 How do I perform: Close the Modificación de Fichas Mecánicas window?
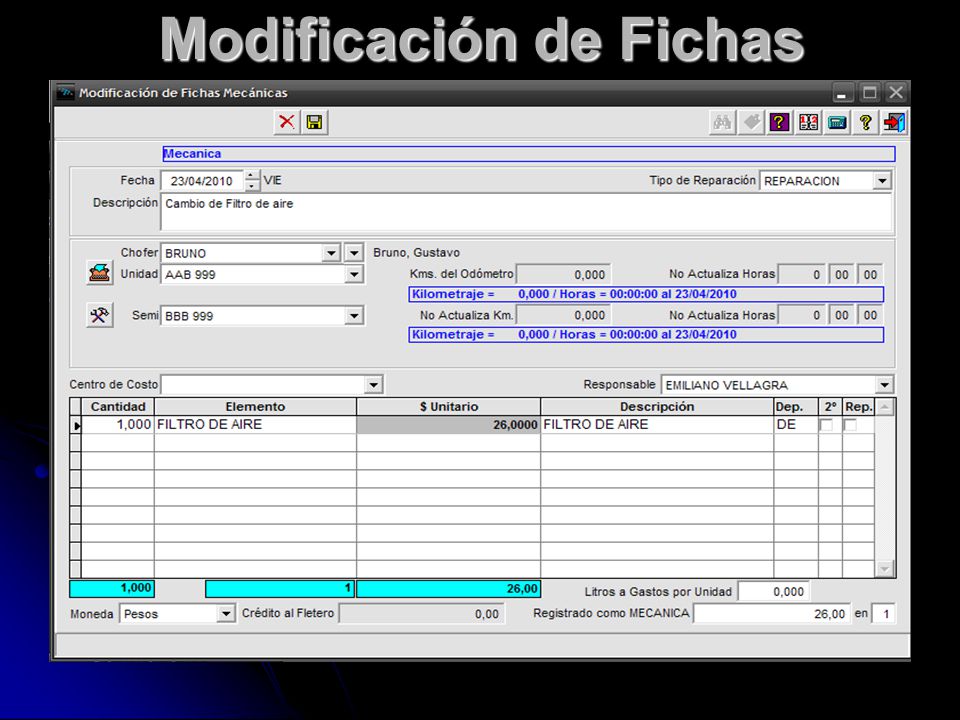point(896,93)
